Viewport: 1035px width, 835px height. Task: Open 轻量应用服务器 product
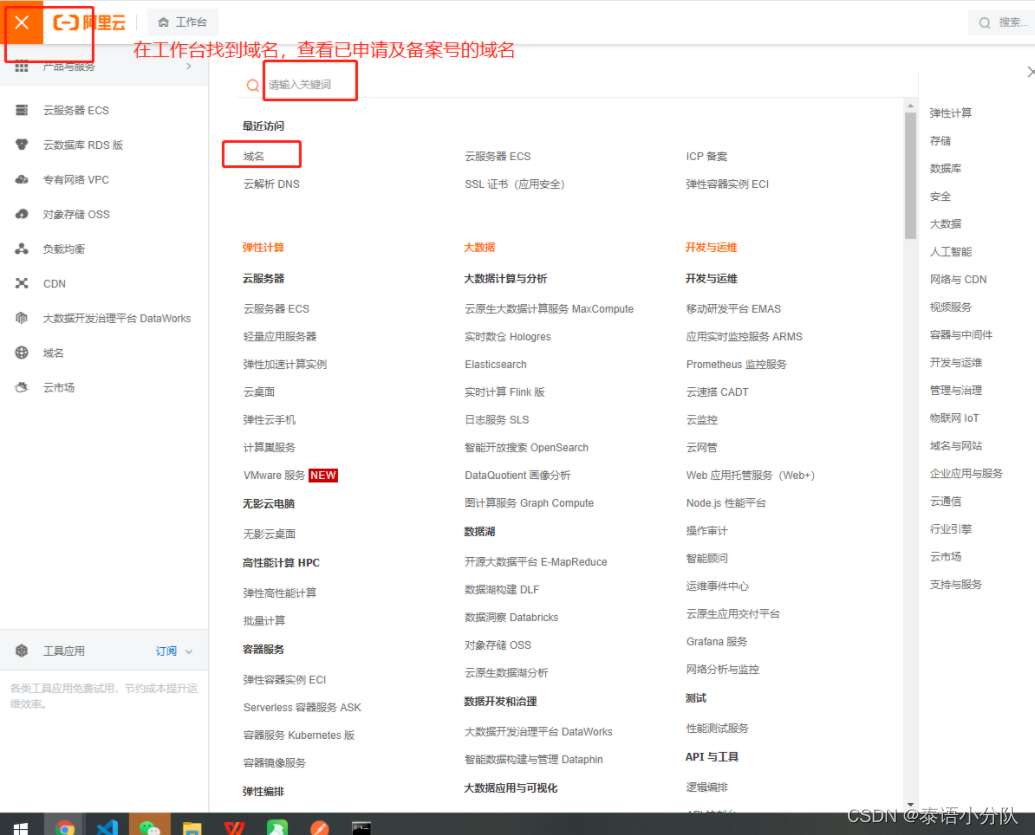click(x=280, y=337)
